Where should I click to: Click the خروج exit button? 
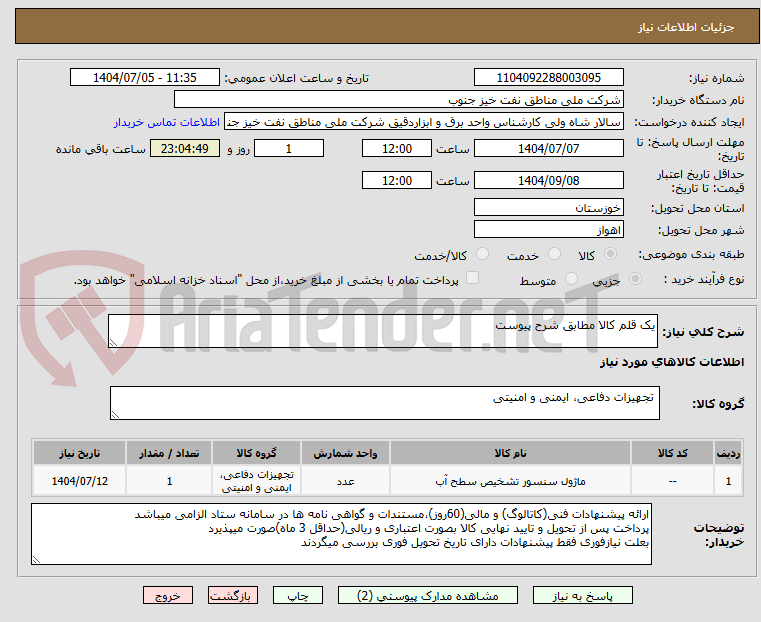coord(168,595)
